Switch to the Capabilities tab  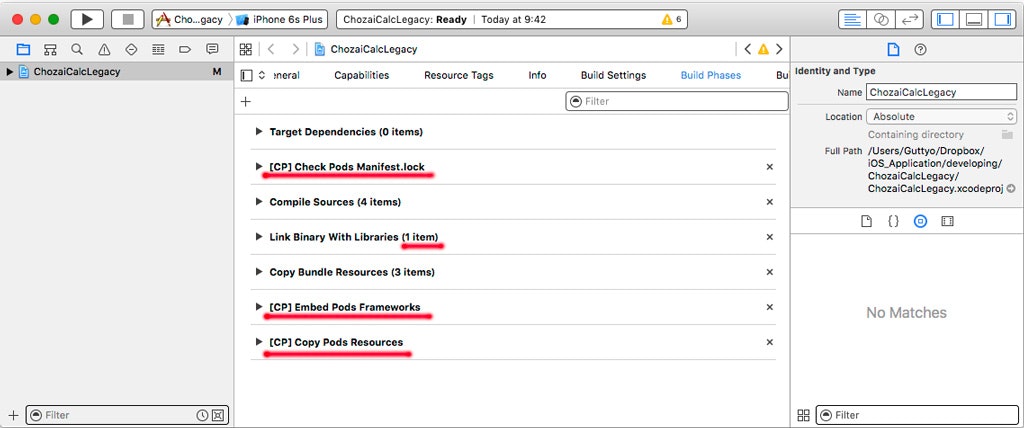(x=361, y=75)
